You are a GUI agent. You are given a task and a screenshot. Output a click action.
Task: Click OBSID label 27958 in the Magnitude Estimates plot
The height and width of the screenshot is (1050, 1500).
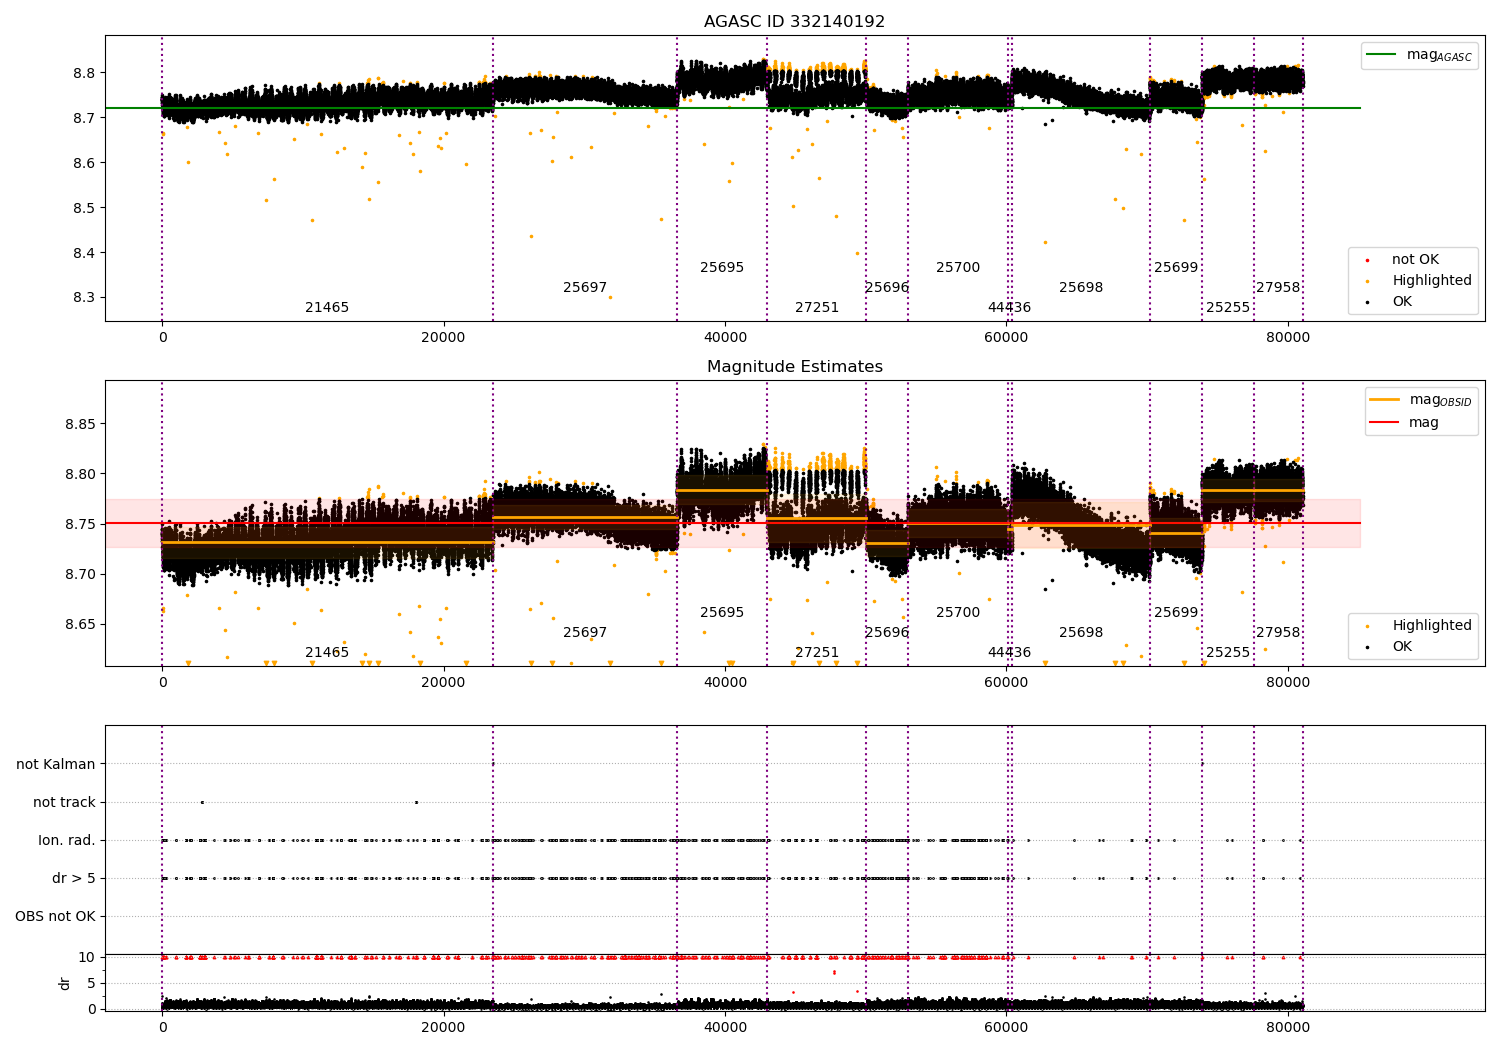(x=1278, y=633)
